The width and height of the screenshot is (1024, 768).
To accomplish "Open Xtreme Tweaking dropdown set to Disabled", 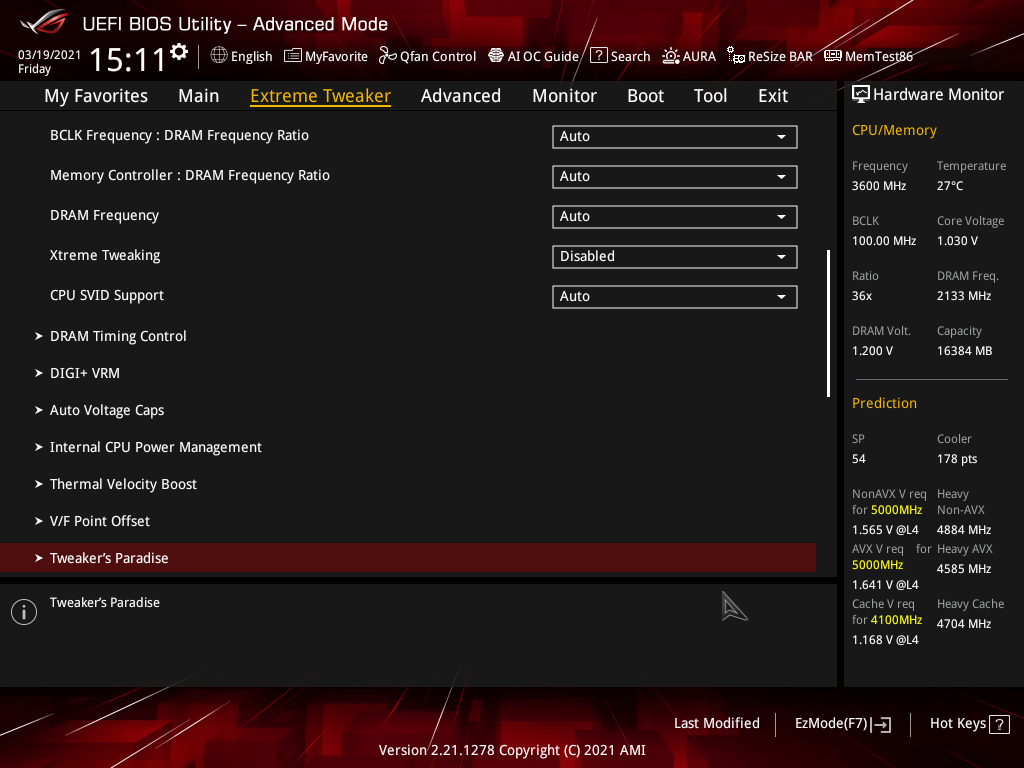I will click(675, 257).
